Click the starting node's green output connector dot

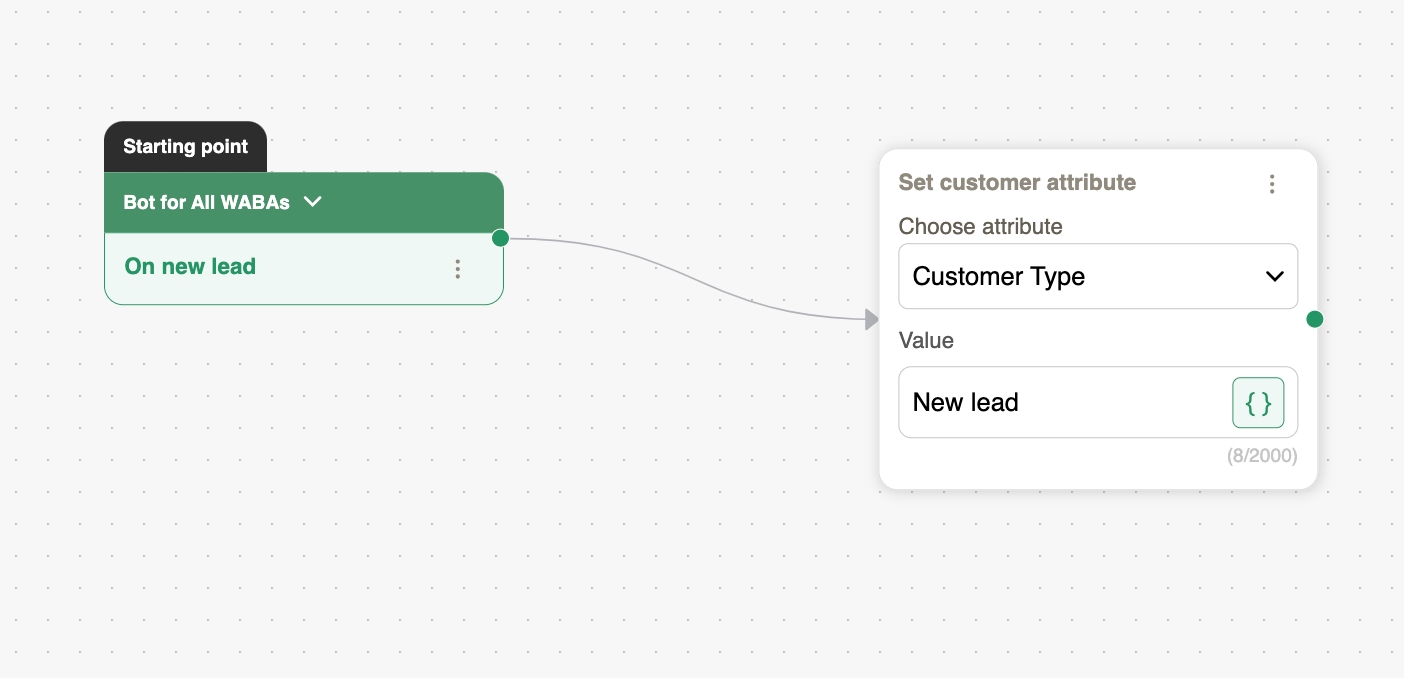(501, 238)
